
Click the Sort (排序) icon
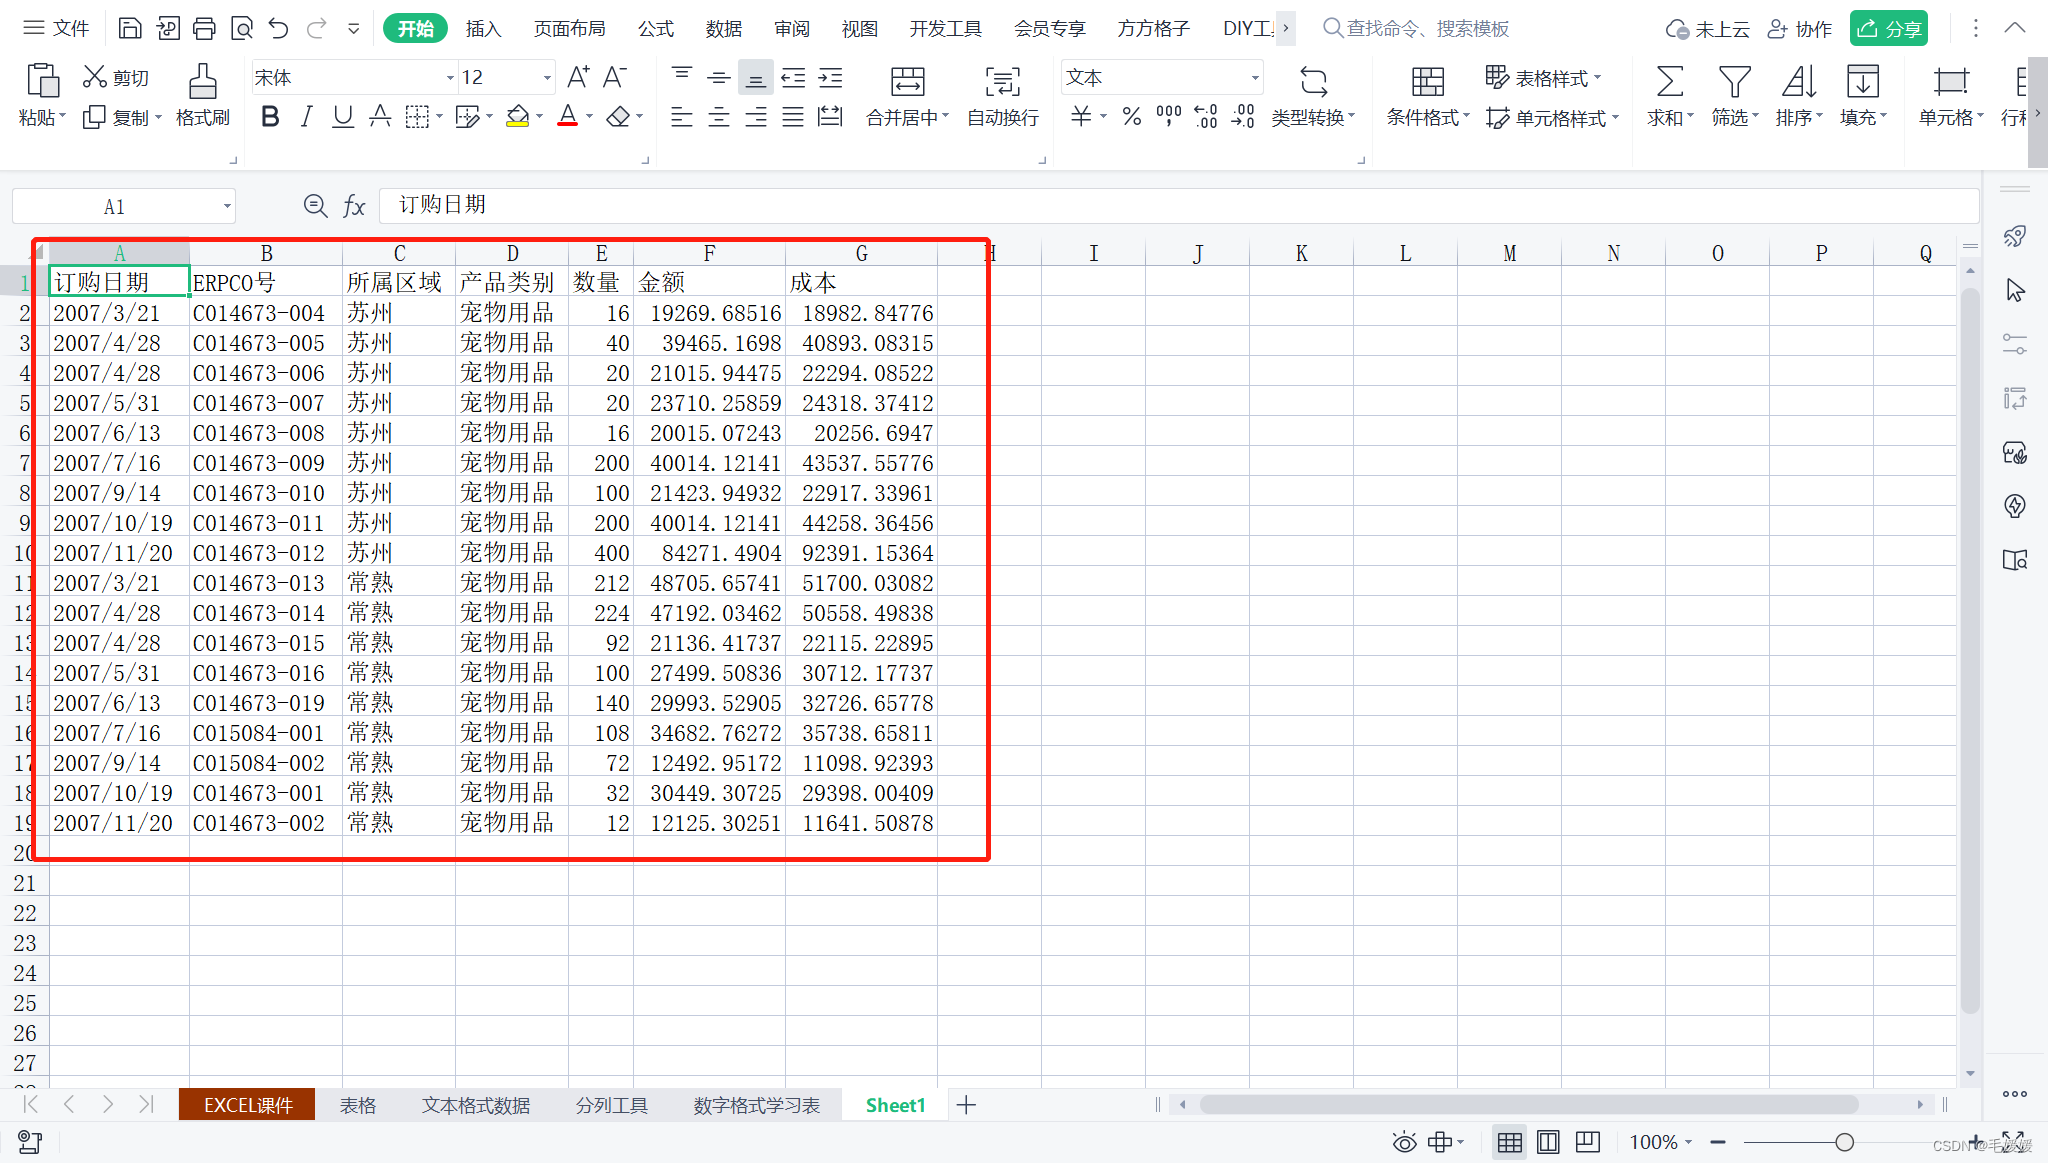1798,82
